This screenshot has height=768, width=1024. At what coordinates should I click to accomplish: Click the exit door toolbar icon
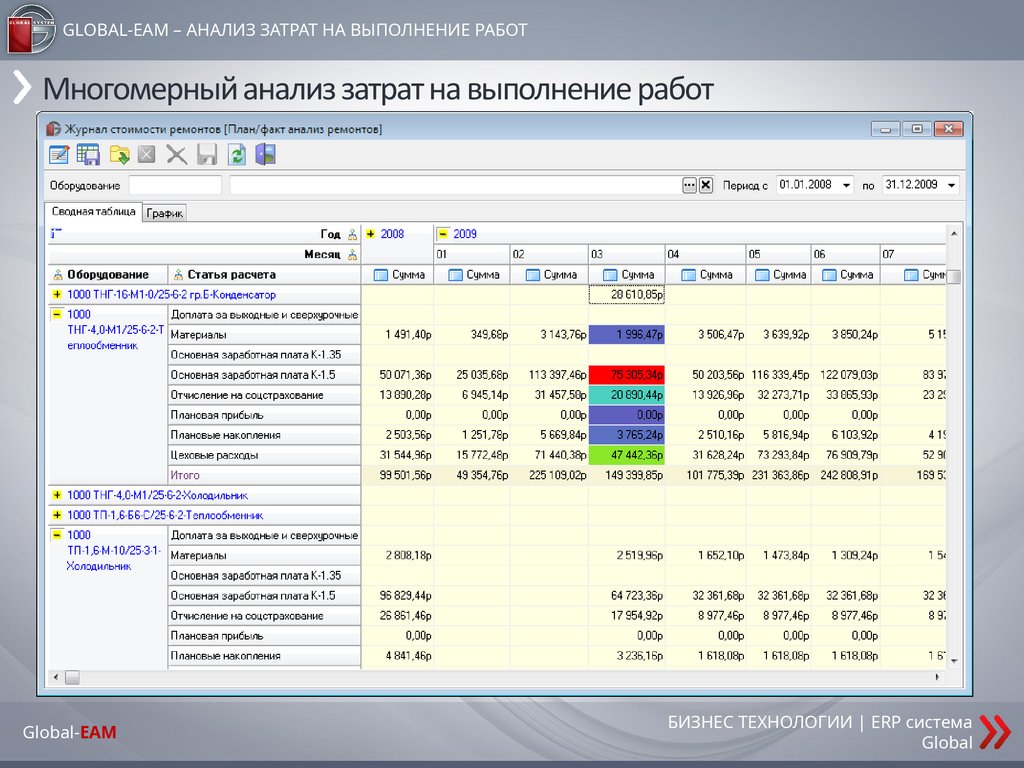pyautogui.click(x=265, y=154)
